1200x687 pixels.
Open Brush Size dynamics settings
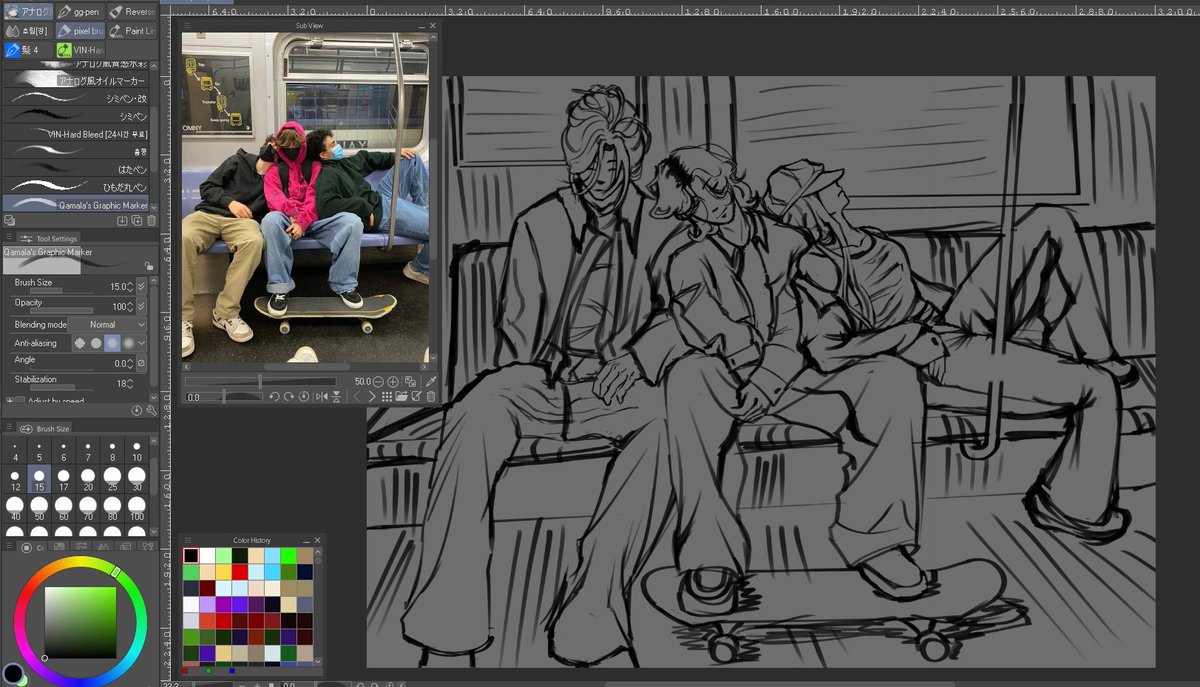(x=141, y=286)
